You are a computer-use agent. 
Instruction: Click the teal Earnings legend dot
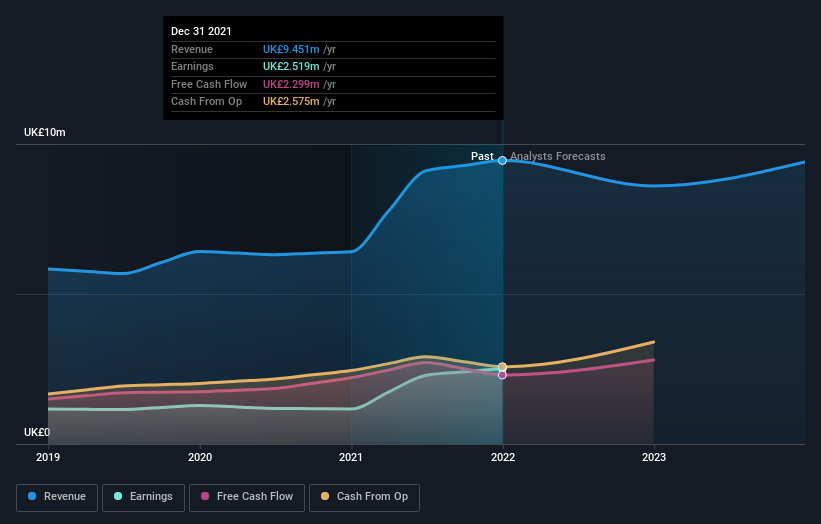click(x=118, y=496)
